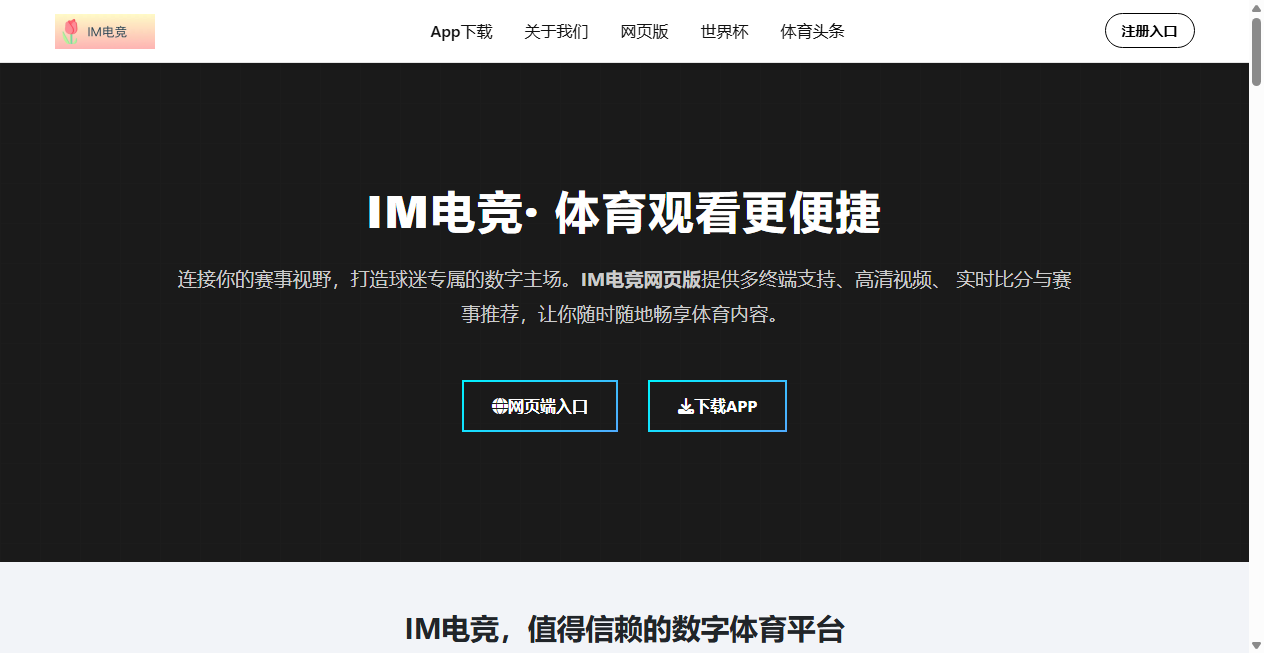This screenshot has width=1264, height=653.
Task: Click the page scrollbar thumb
Action: pyautogui.click(x=1257, y=52)
